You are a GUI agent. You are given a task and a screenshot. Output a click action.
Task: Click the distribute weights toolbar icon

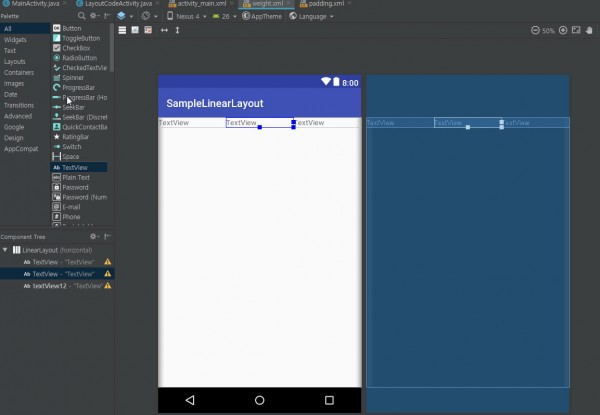point(135,30)
